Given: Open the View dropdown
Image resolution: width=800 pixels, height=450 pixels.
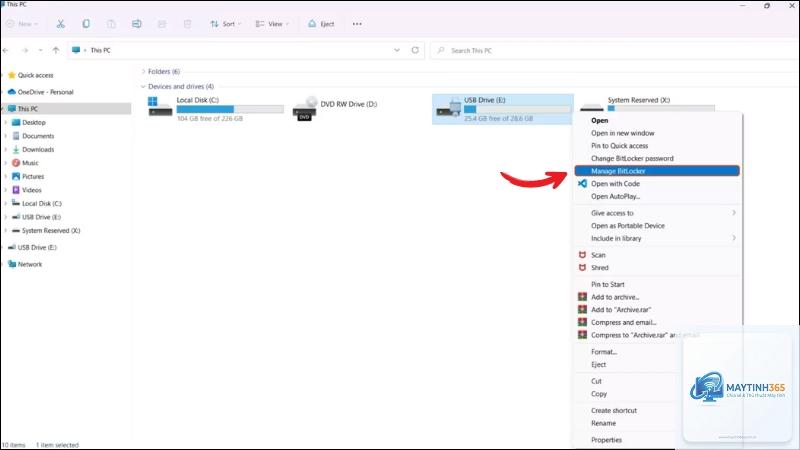Looking at the screenshot, I should tap(272, 24).
